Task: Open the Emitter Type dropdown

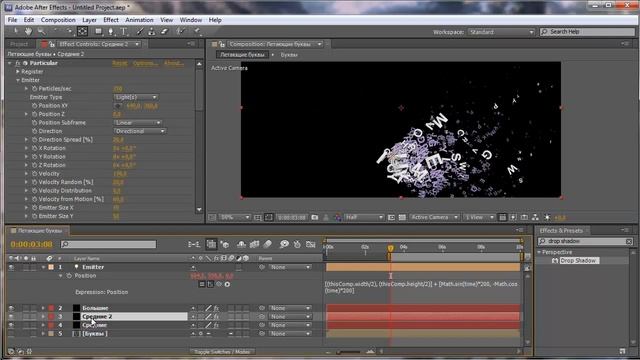Action: 136,97
